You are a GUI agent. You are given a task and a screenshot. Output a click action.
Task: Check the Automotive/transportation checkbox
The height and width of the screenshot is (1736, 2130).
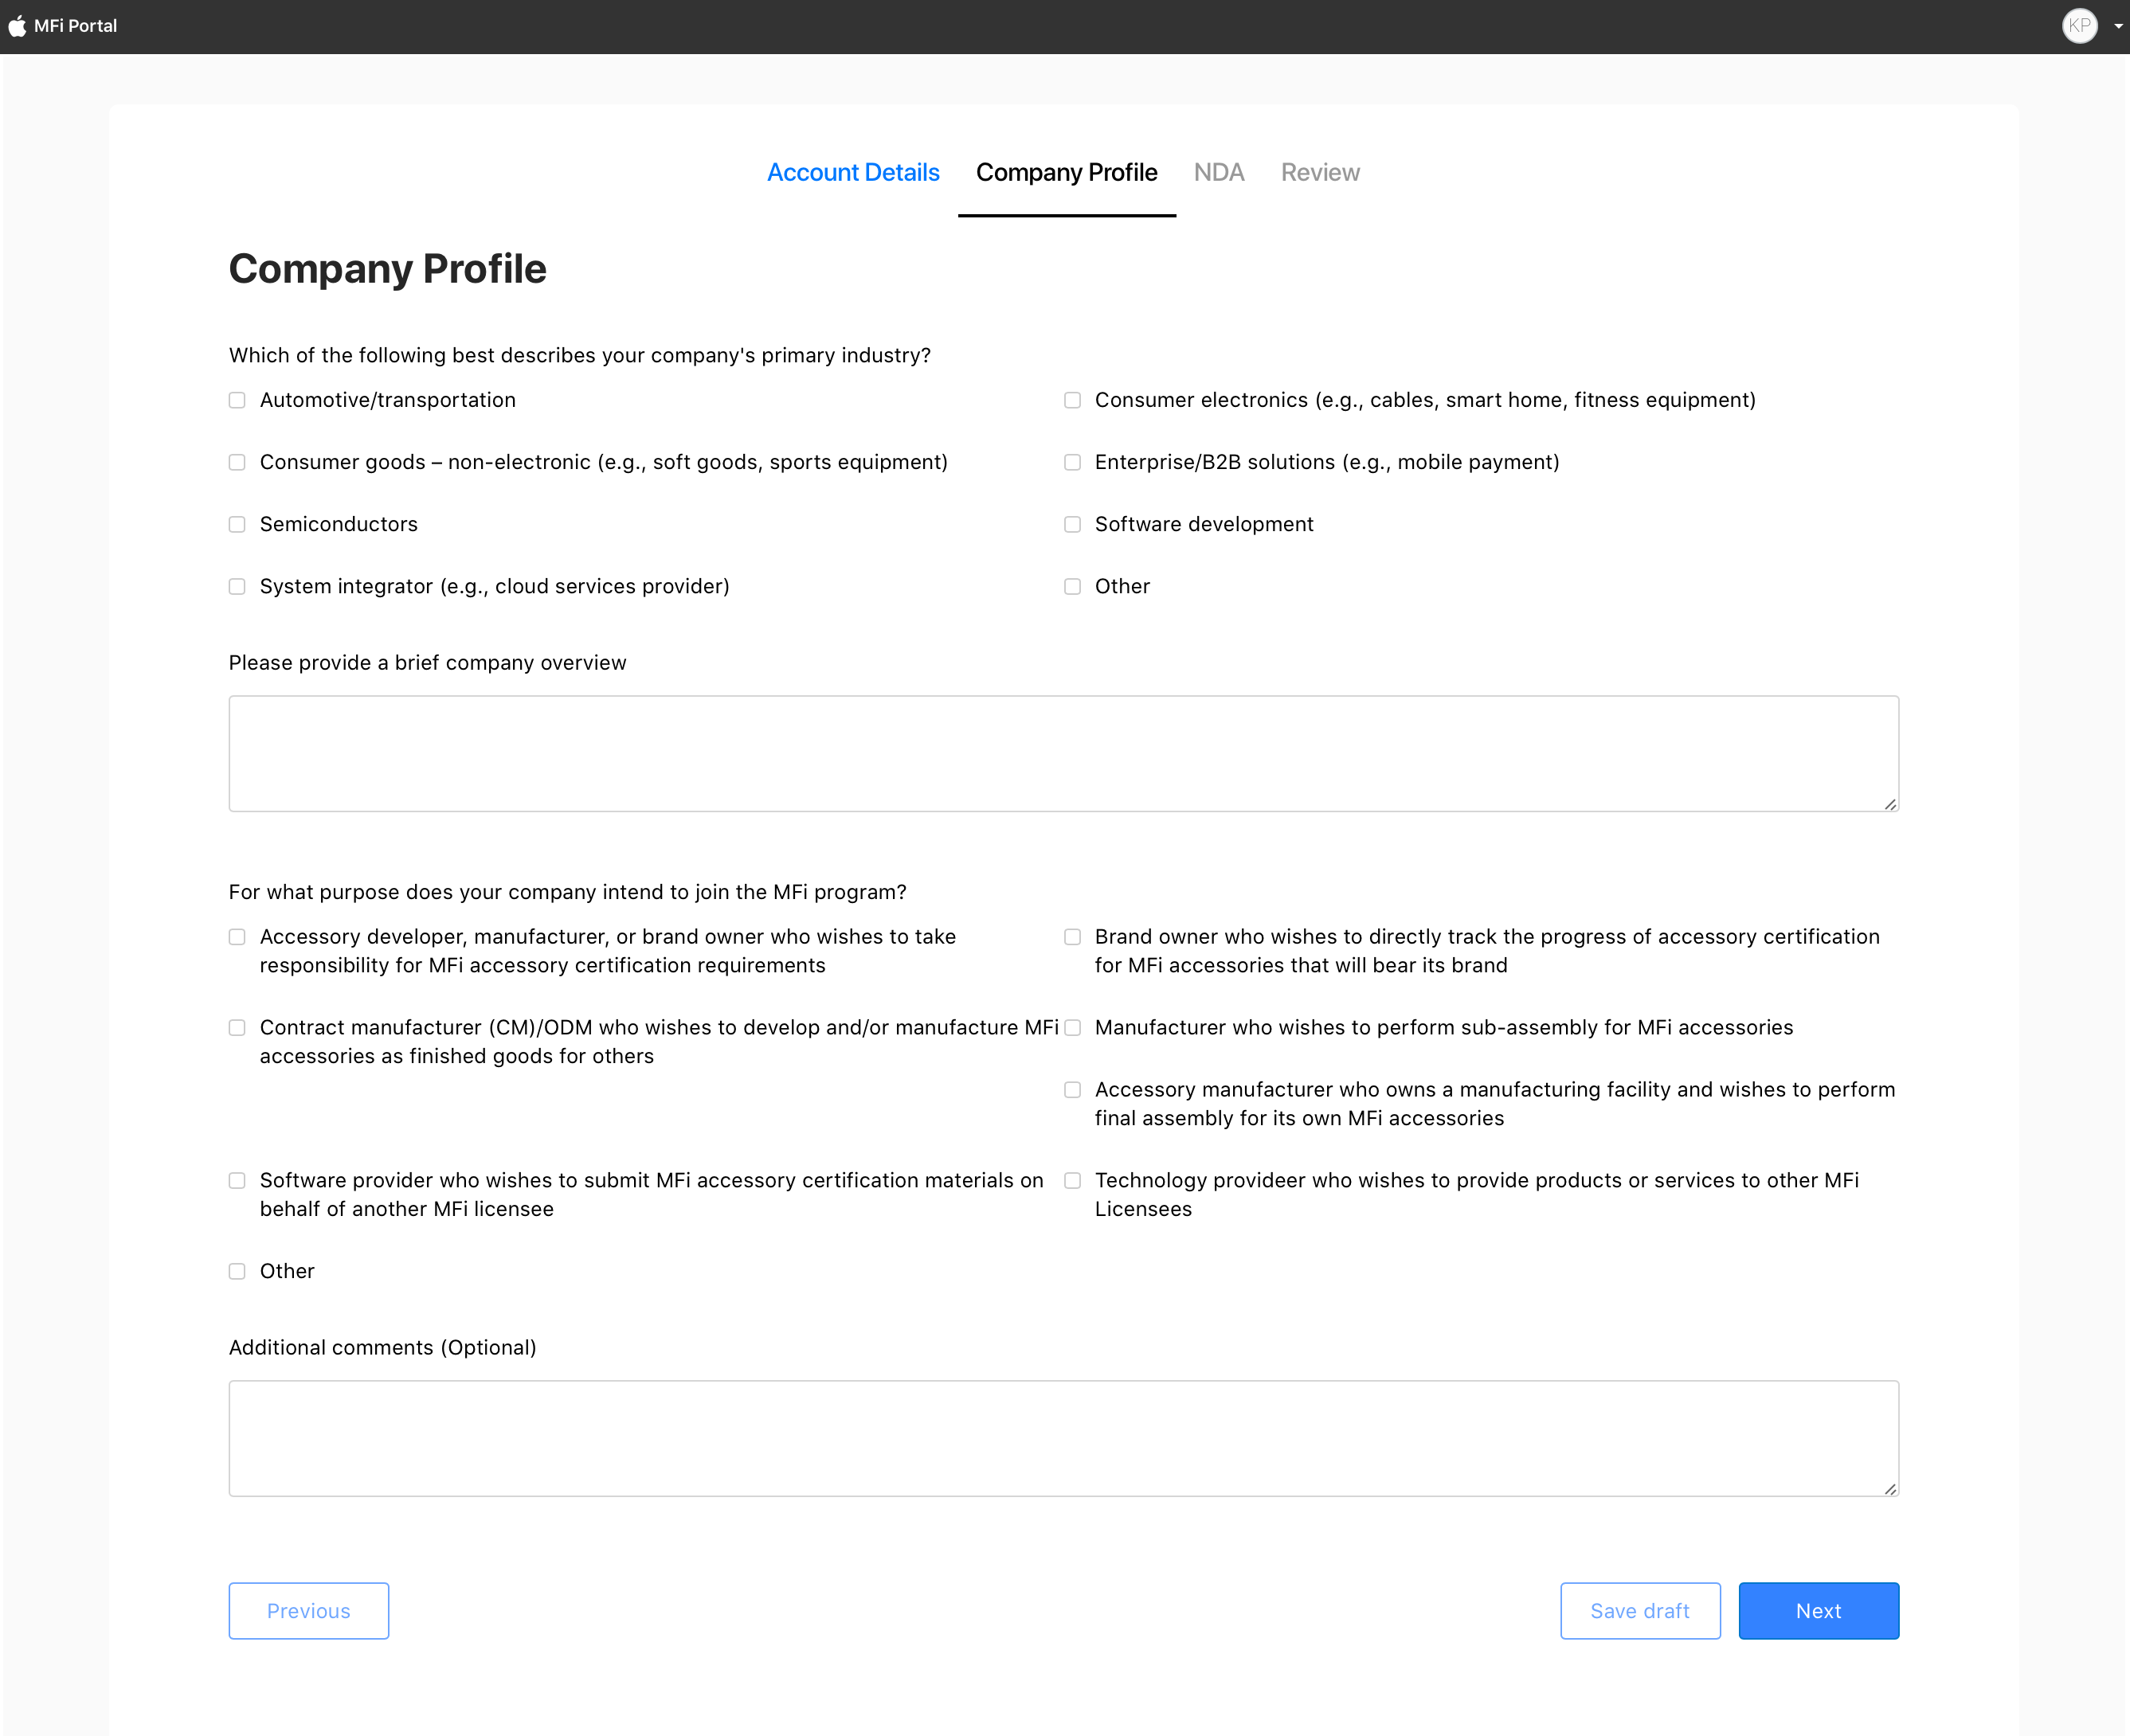pos(237,400)
